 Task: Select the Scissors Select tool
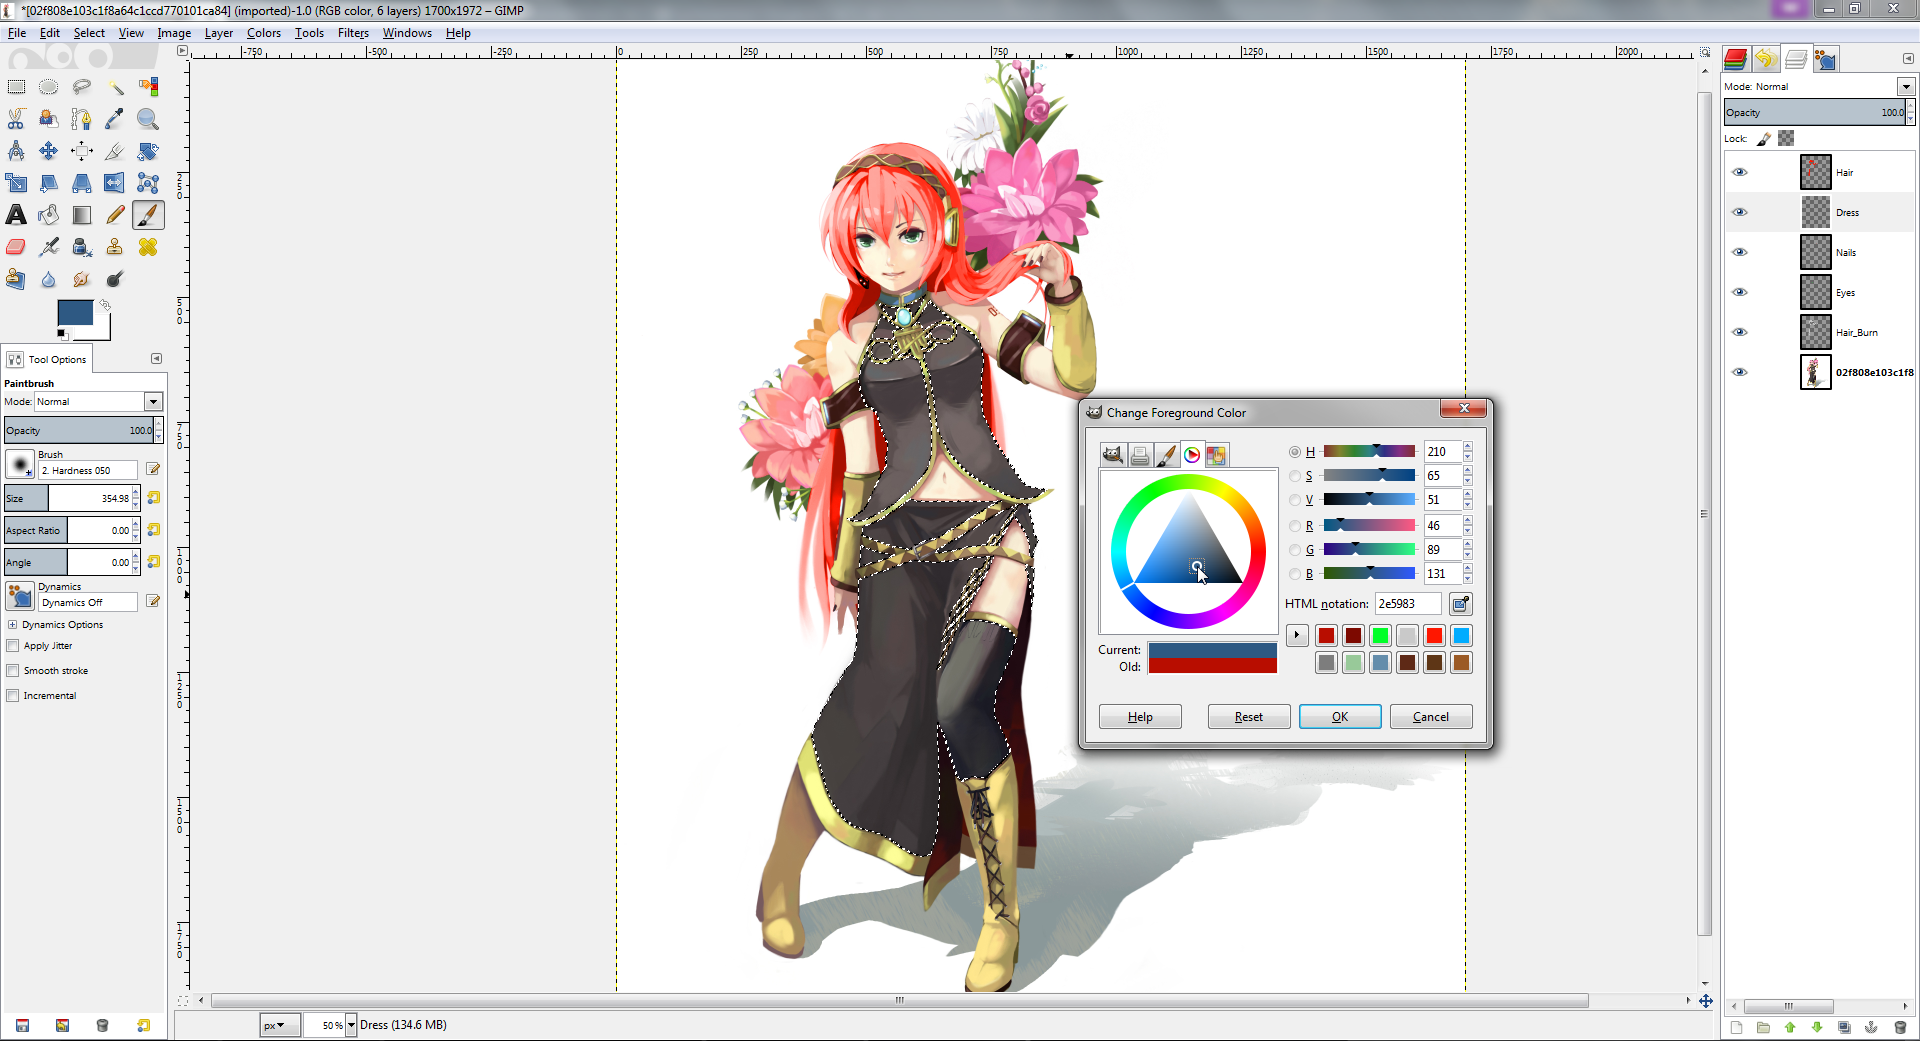click(x=16, y=119)
